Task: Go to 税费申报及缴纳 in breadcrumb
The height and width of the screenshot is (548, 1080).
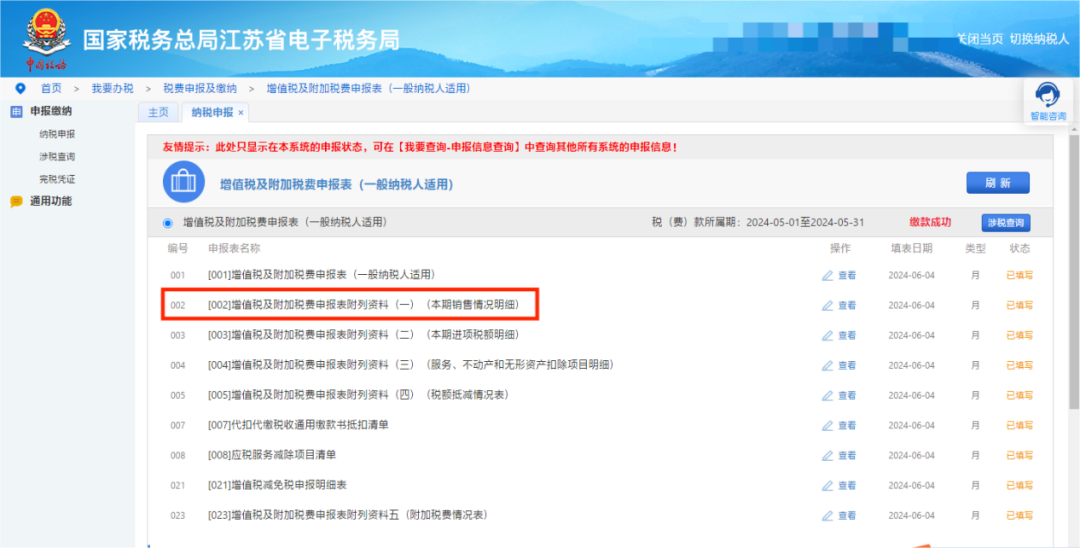Action: (x=200, y=88)
